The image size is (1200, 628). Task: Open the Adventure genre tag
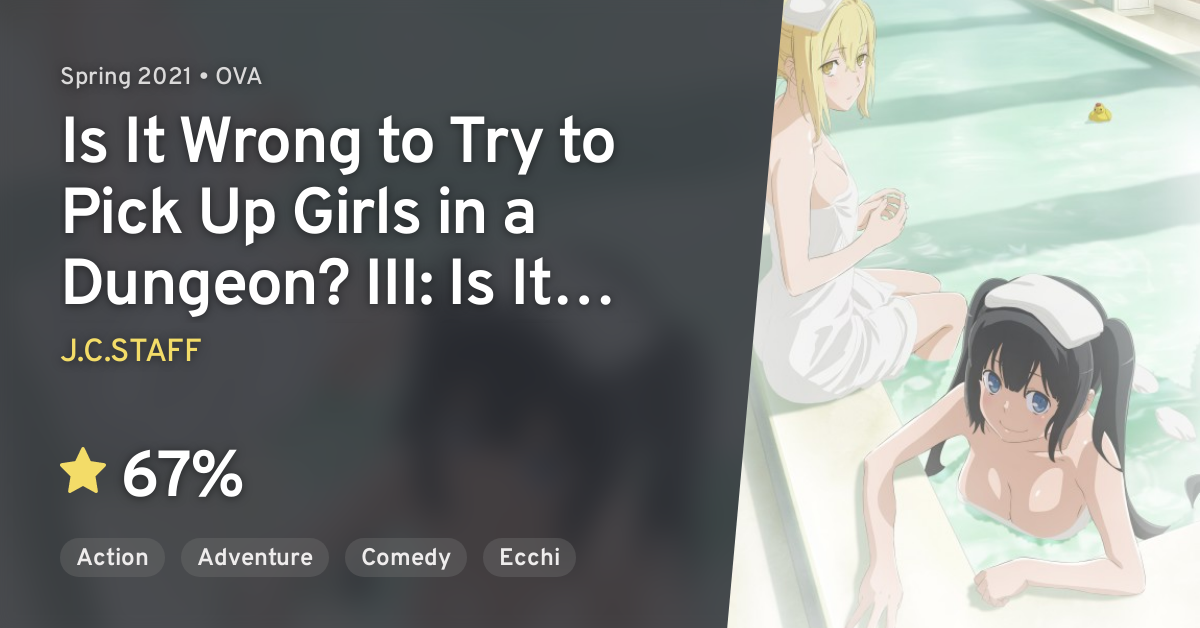255,557
